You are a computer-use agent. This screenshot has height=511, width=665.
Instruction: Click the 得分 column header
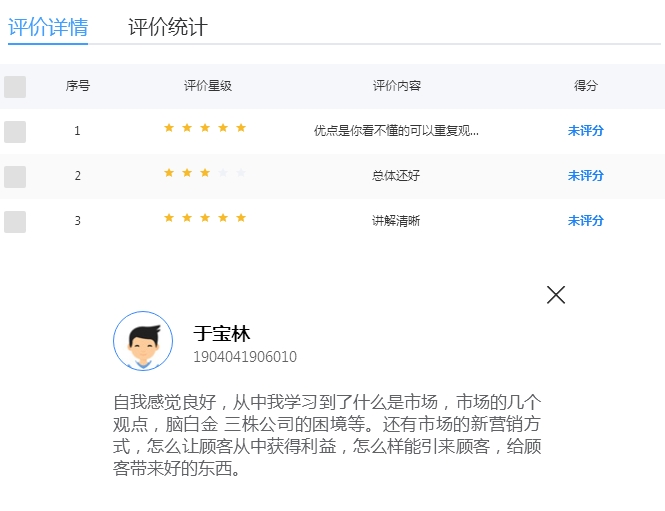point(586,86)
